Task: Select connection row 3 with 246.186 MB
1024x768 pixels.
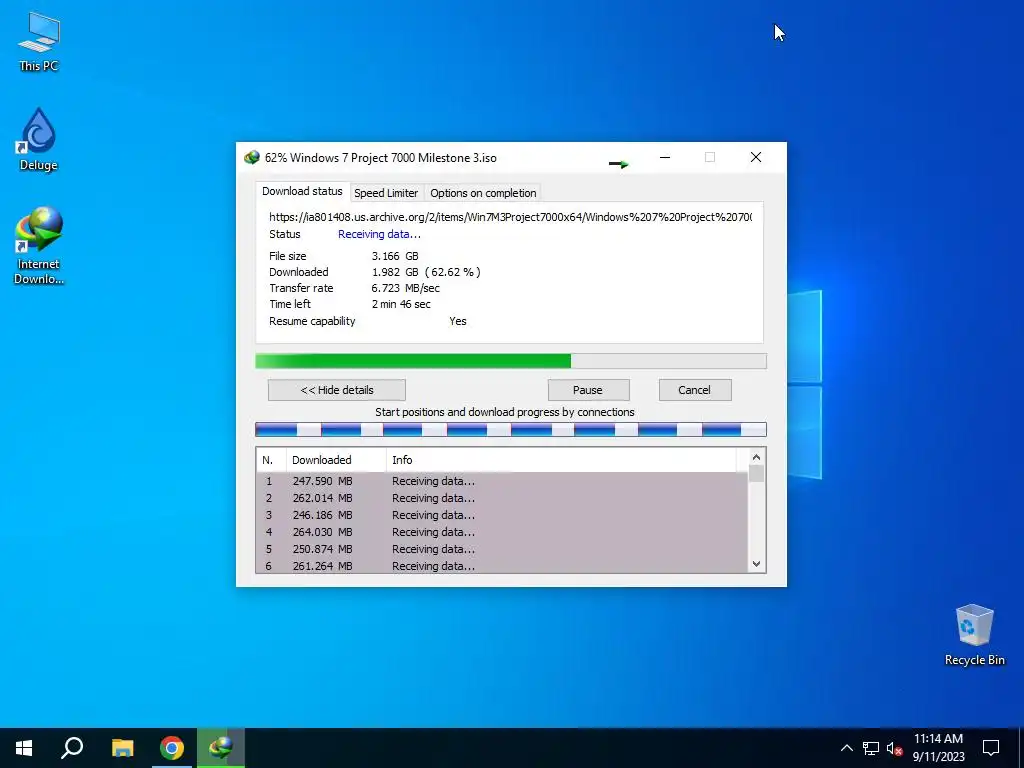Action: click(502, 515)
